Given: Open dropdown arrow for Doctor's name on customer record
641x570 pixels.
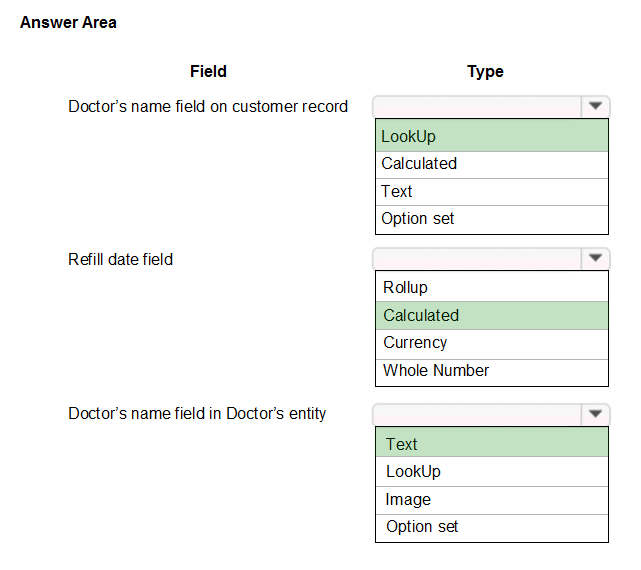Looking at the screenshot, I should pos(595,106).
